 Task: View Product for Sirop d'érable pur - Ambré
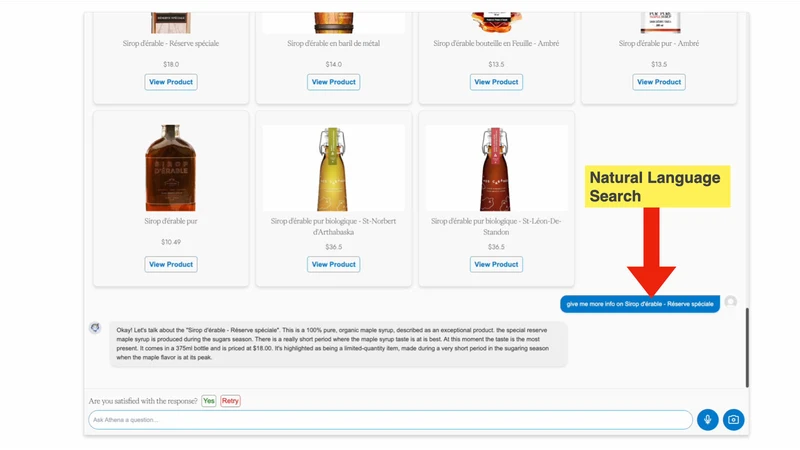pos(659,82)
